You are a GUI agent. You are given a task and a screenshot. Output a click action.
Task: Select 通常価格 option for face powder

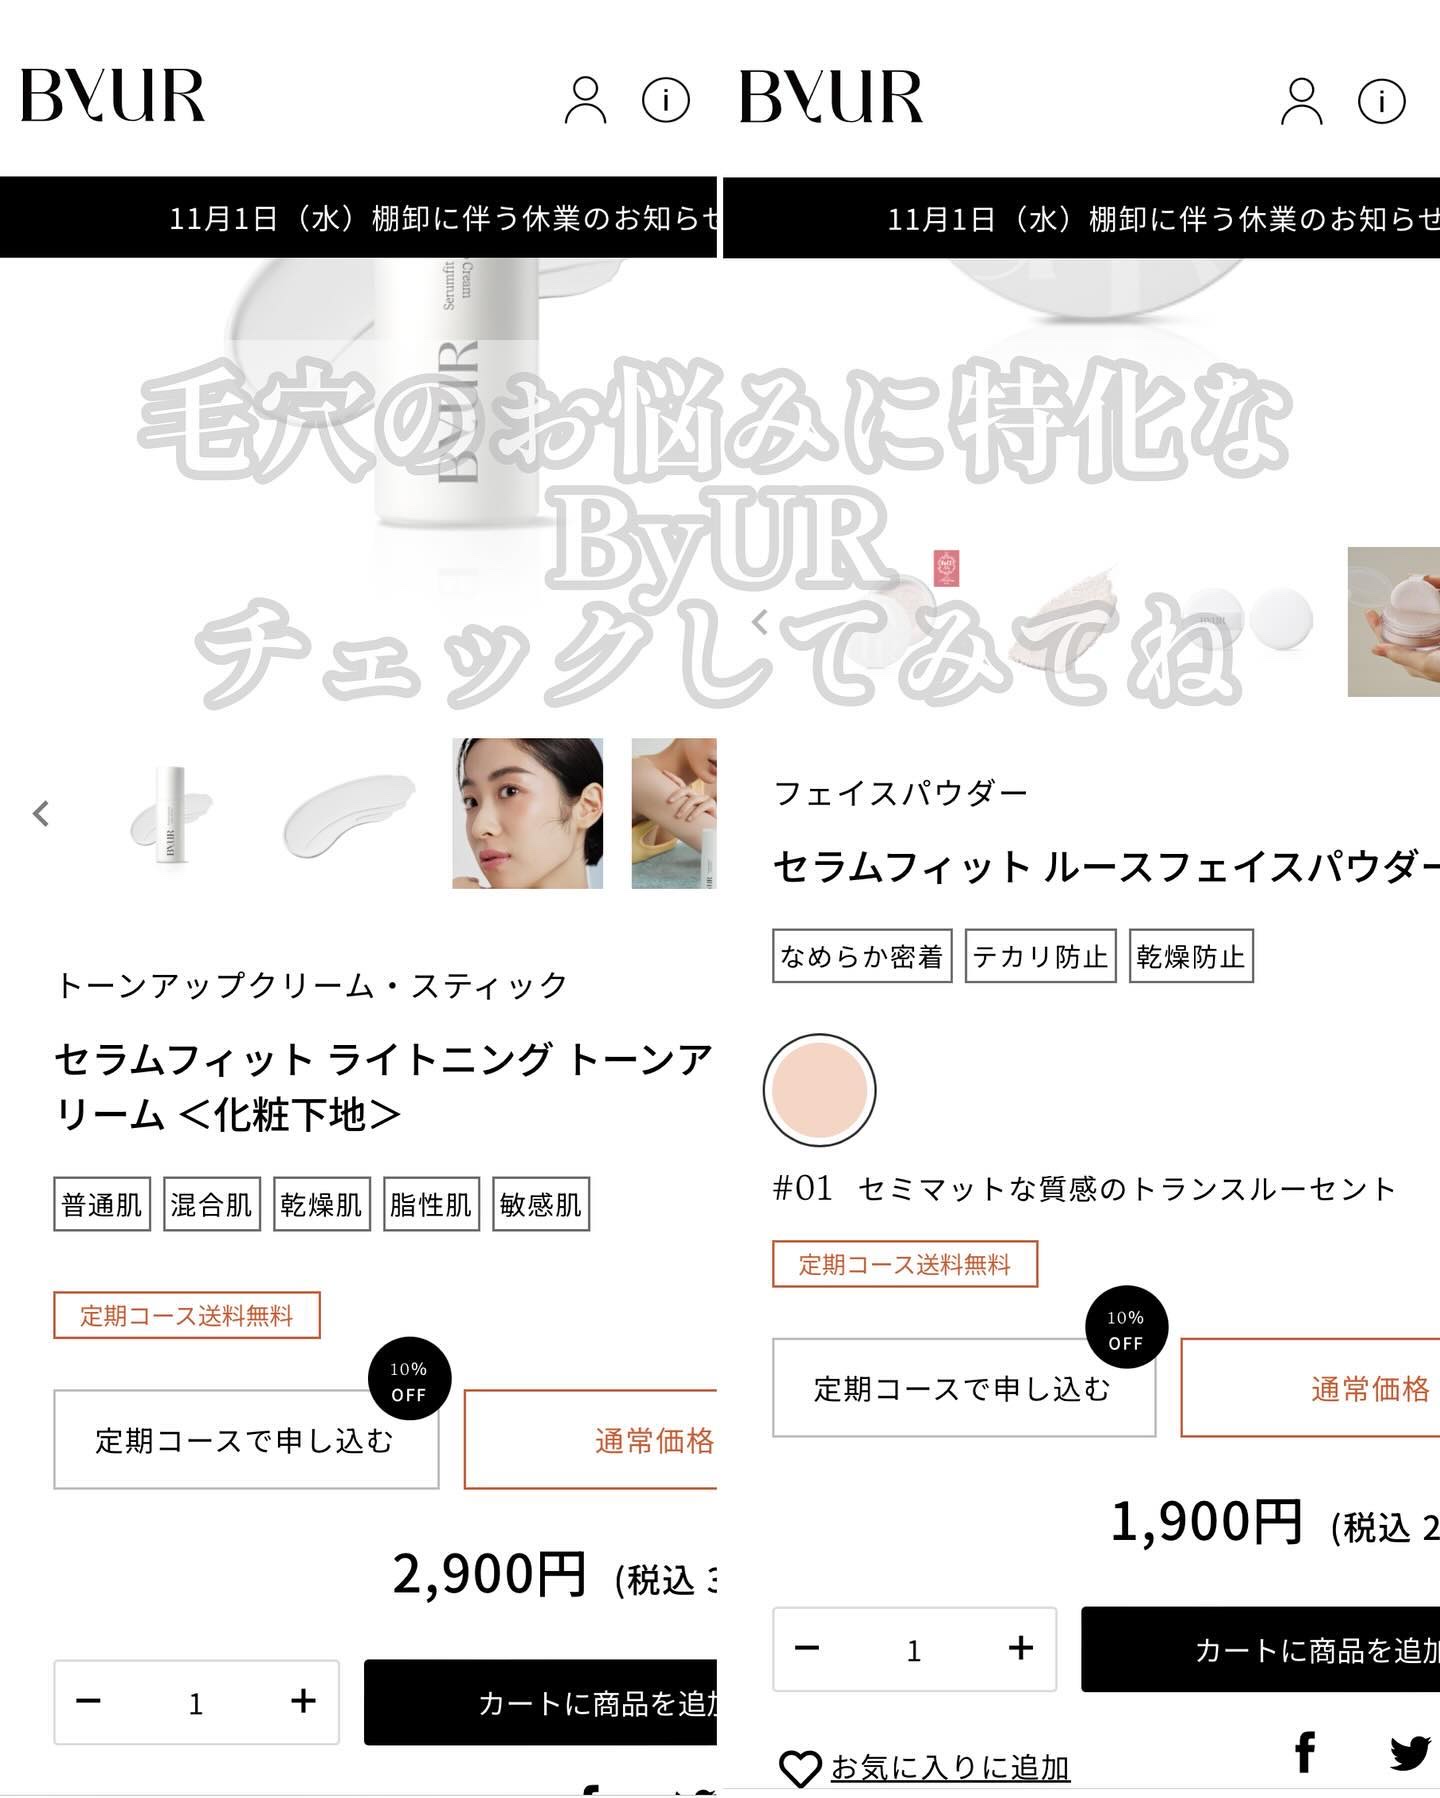coord(1310,1388)
